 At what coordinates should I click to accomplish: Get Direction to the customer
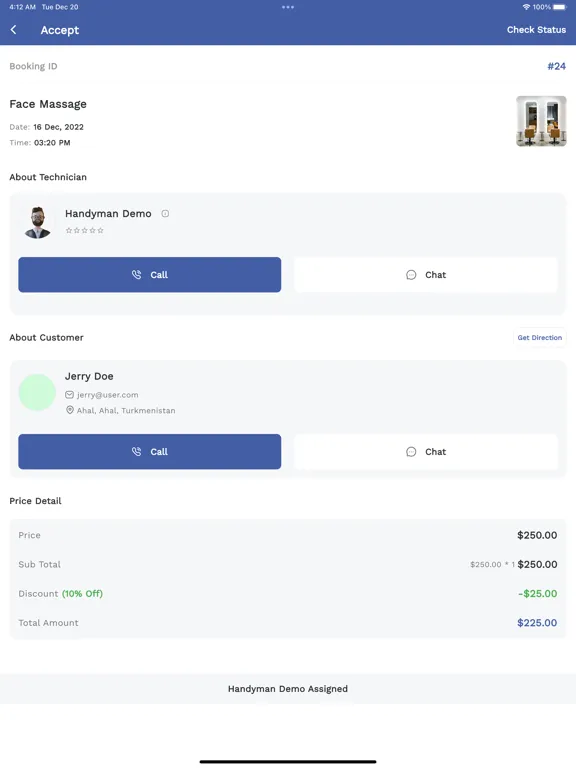point(540,337)
